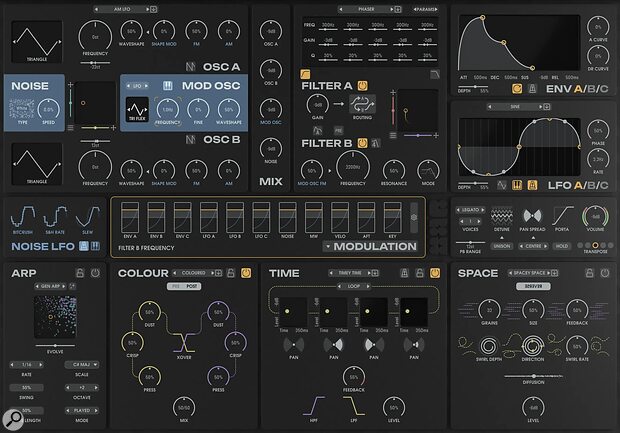Toggle the LFO metronome sync icon
The height and width of the screenshot is (433, 620).
(x=532, y=185)
